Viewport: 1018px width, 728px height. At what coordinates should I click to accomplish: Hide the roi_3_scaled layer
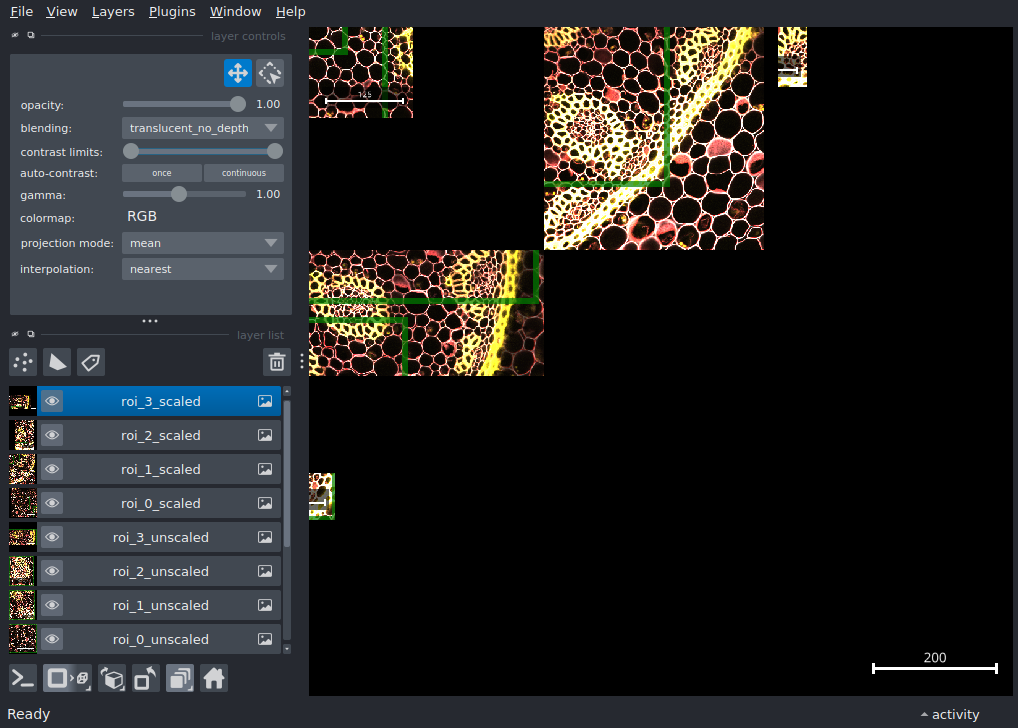pyautogui.click(x=52, y=401)
